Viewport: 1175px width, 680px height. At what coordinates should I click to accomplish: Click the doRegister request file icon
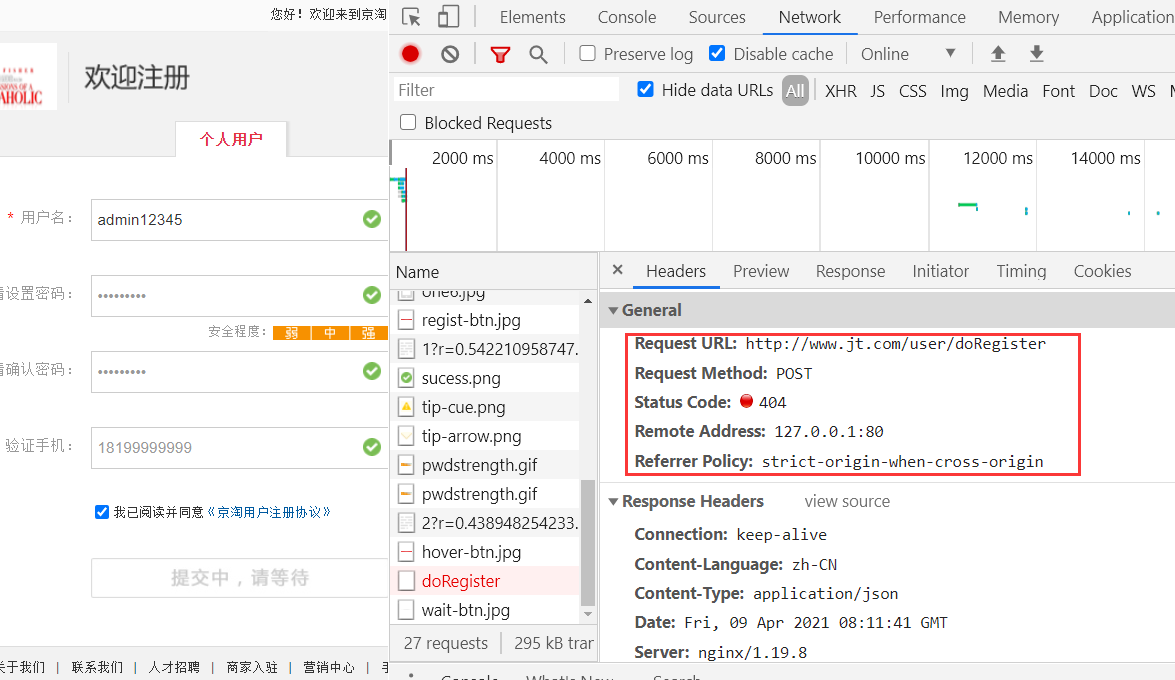click(x=406, y=581)
